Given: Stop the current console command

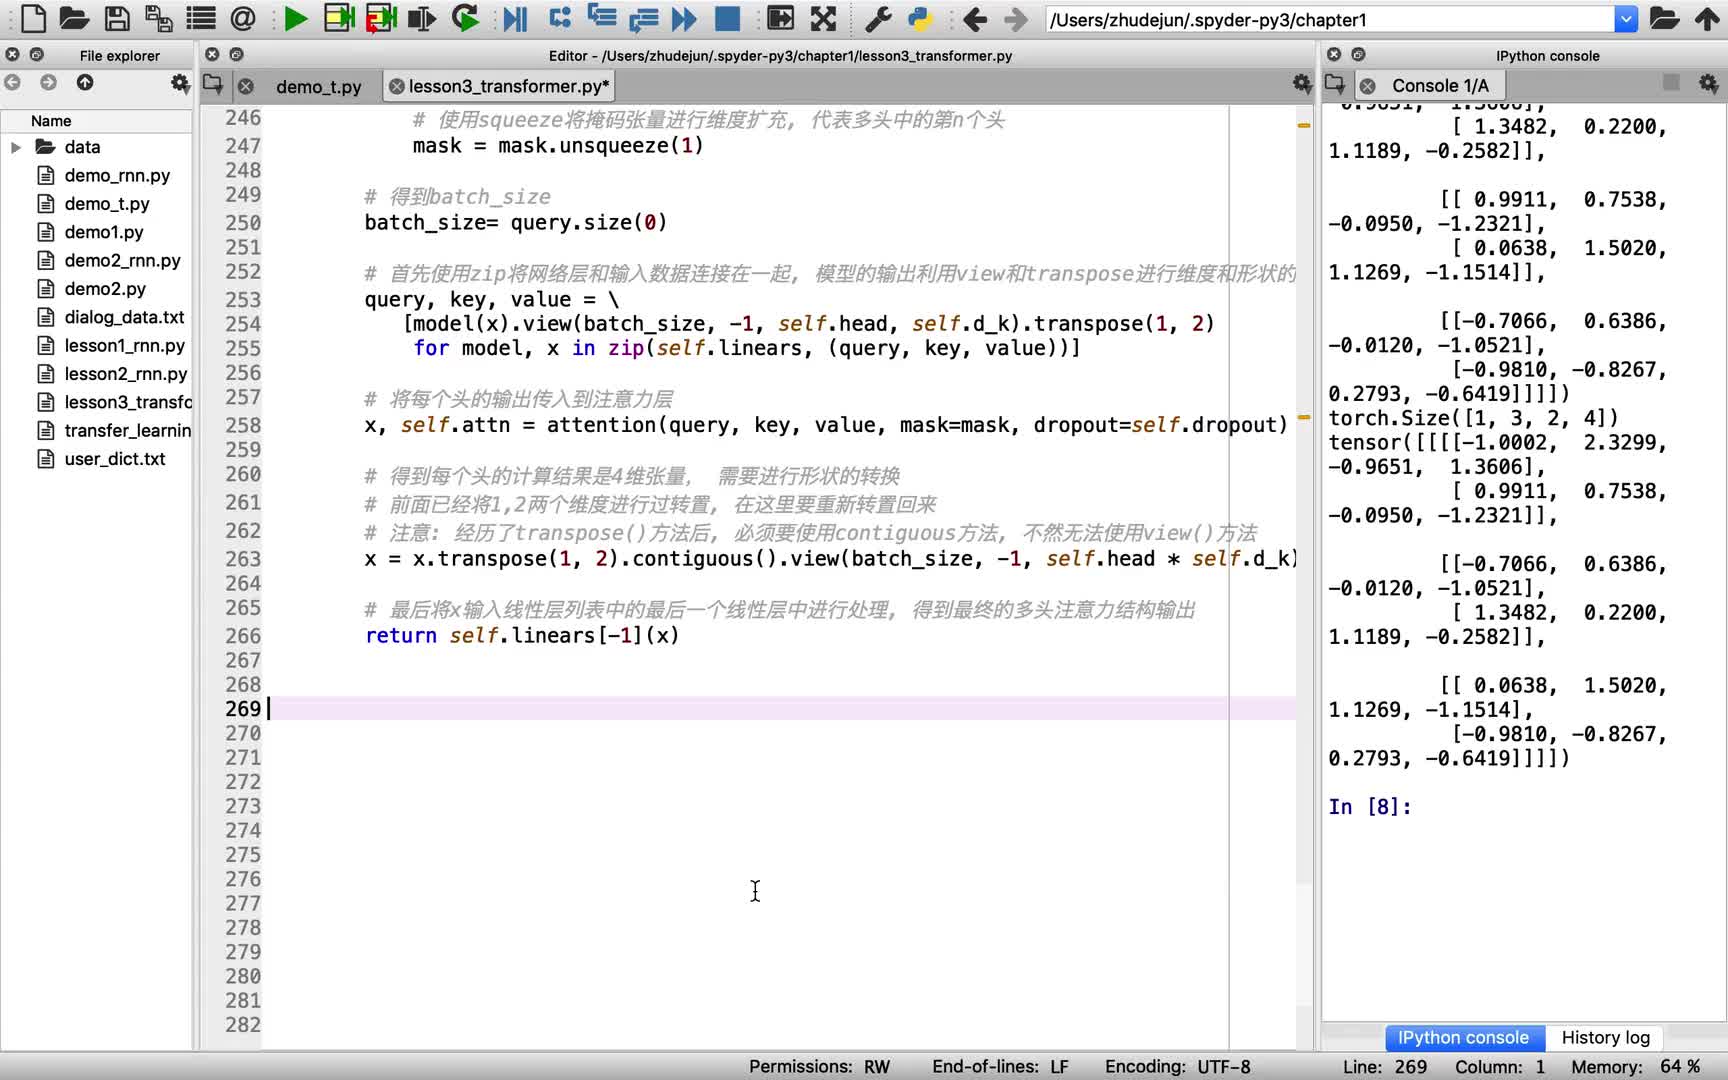Looking at the screenshot, I should tap(1671, 83).
